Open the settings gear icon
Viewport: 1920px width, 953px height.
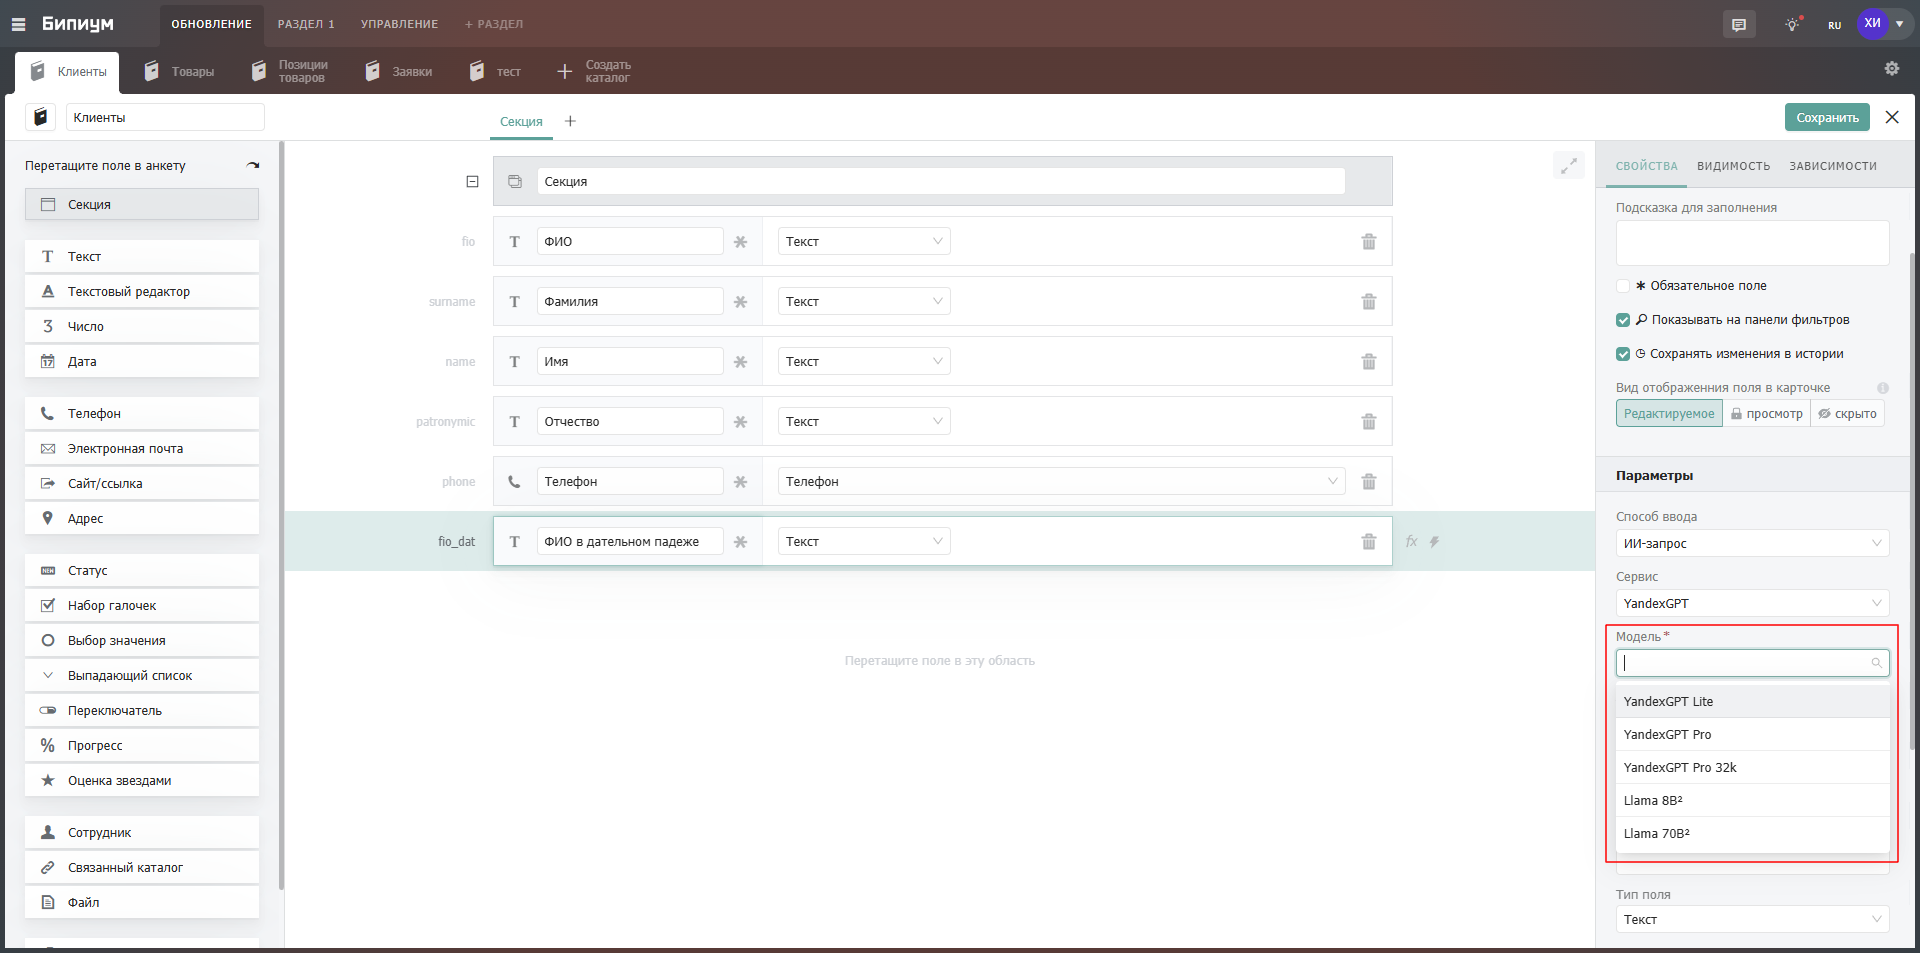[1891, 68]
